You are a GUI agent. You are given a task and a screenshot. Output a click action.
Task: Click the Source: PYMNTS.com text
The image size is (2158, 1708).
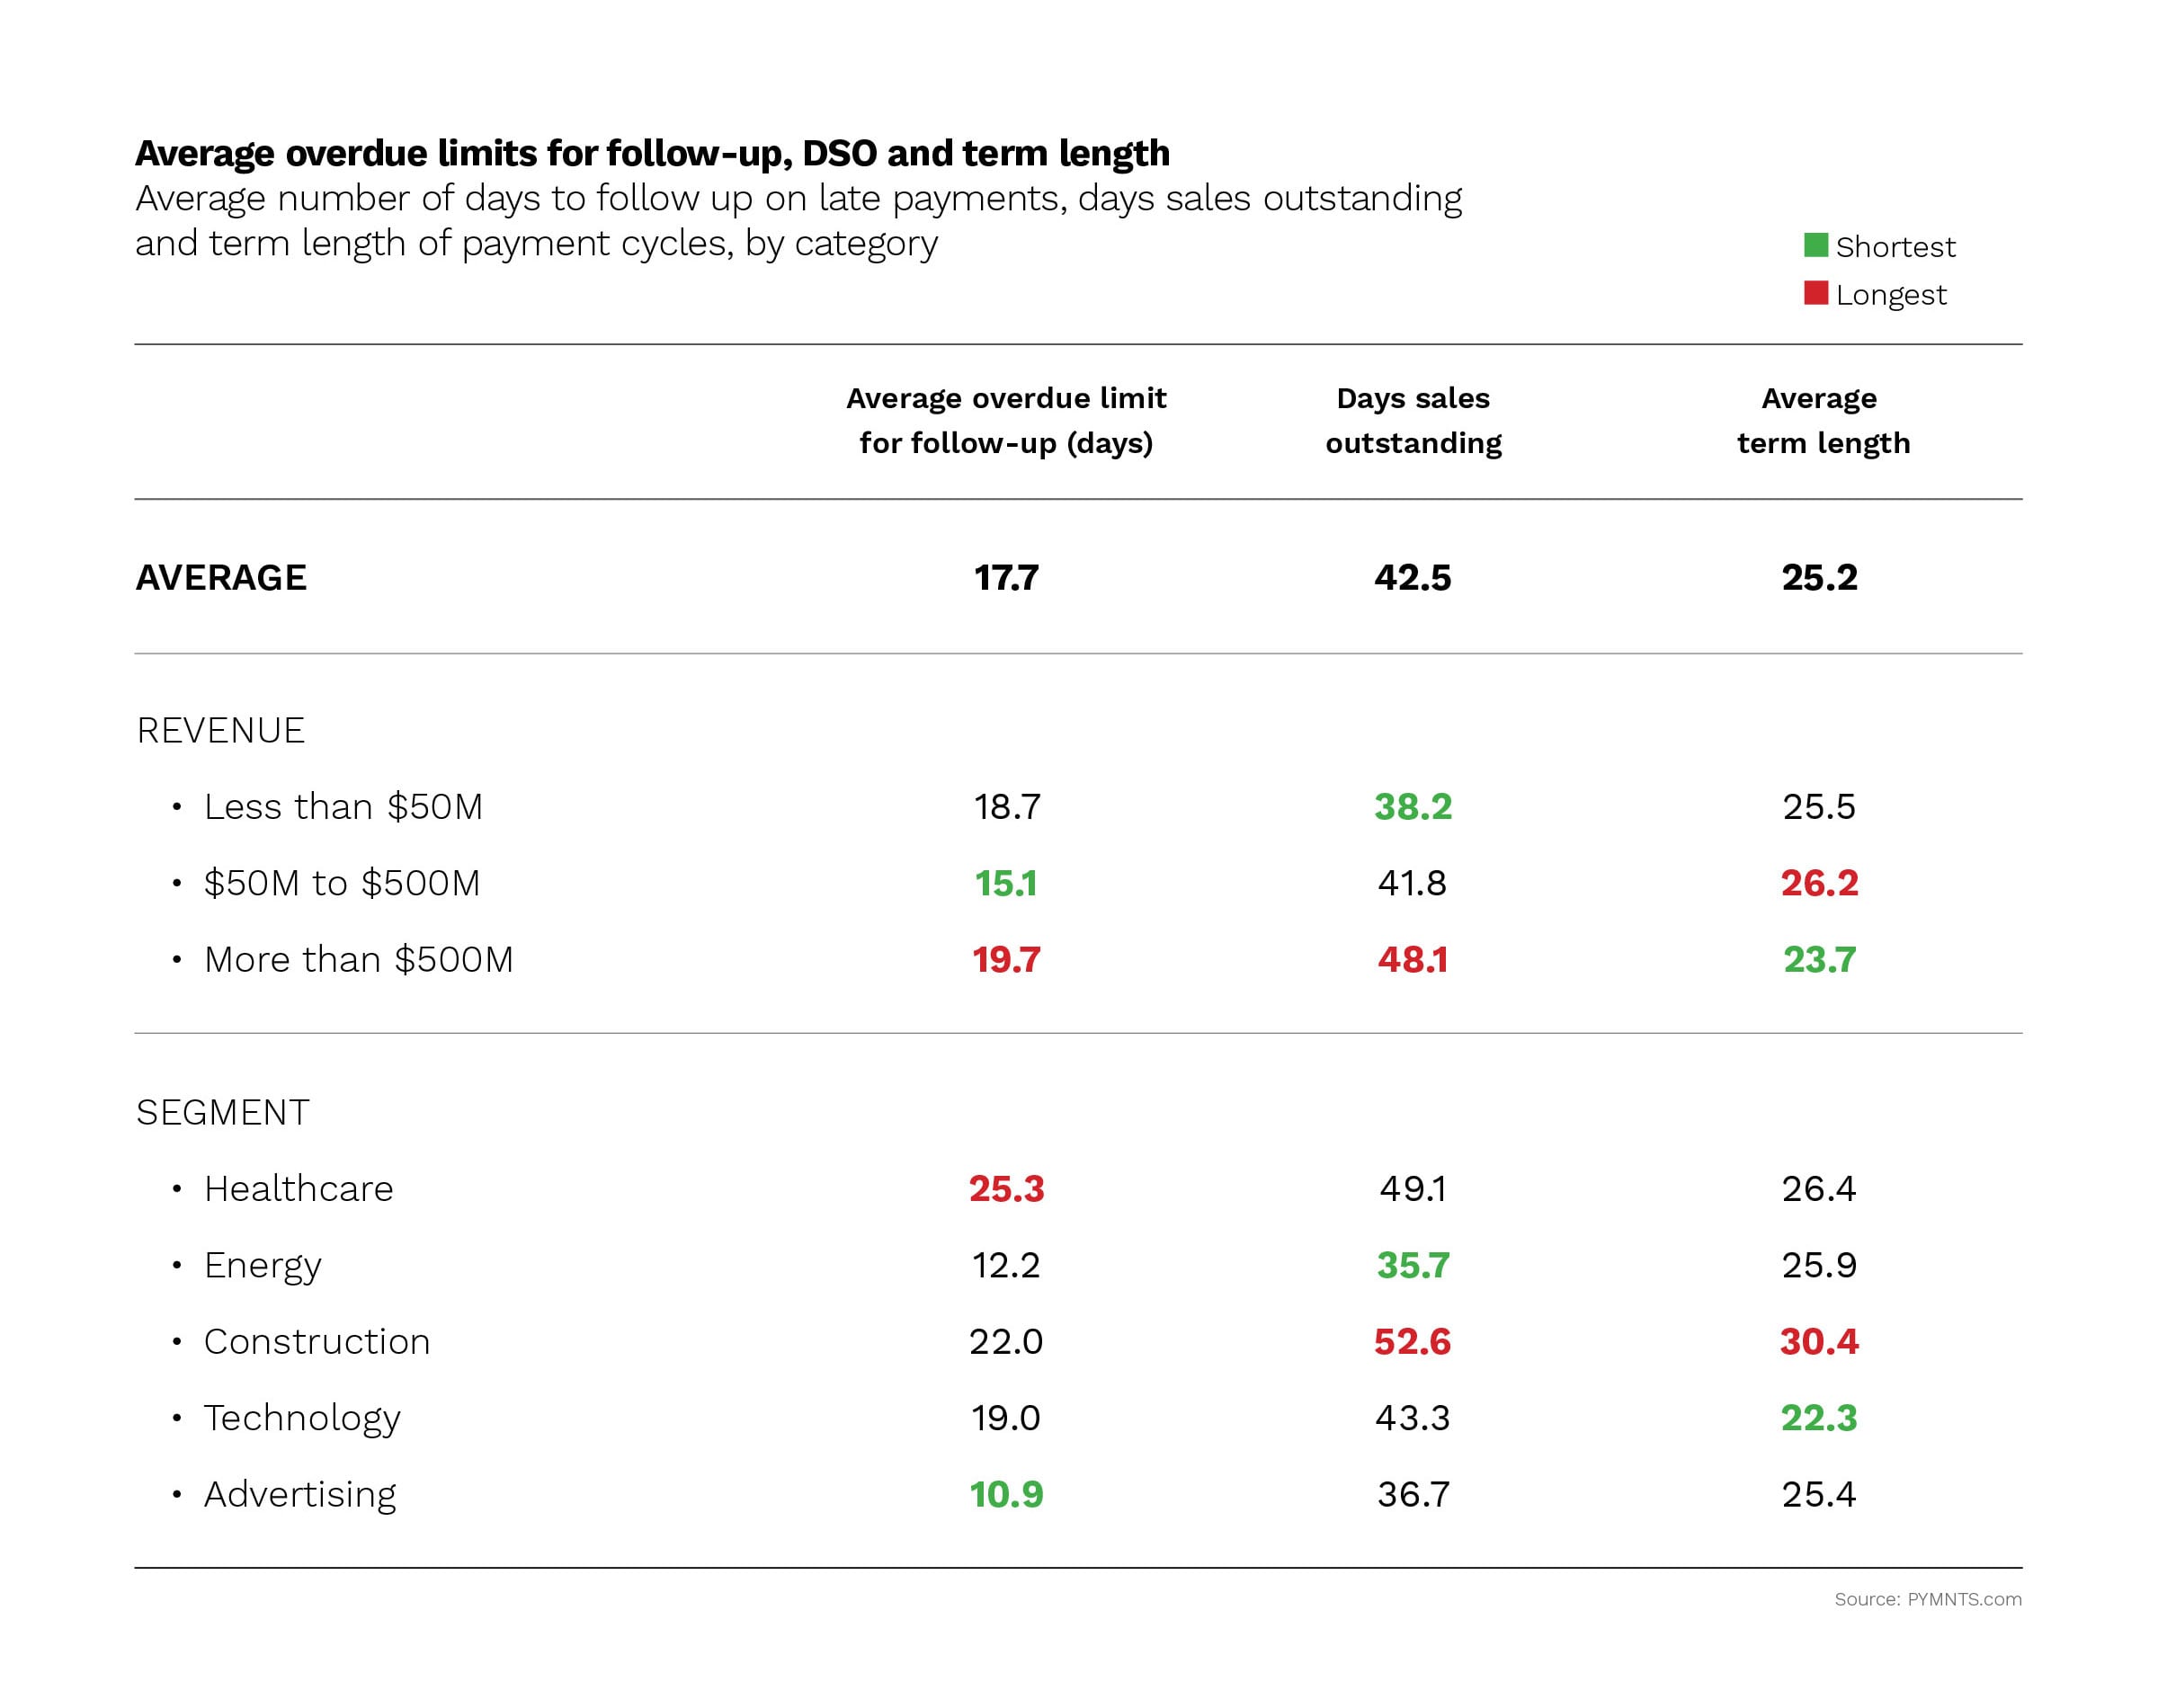click(1927, 1599)
